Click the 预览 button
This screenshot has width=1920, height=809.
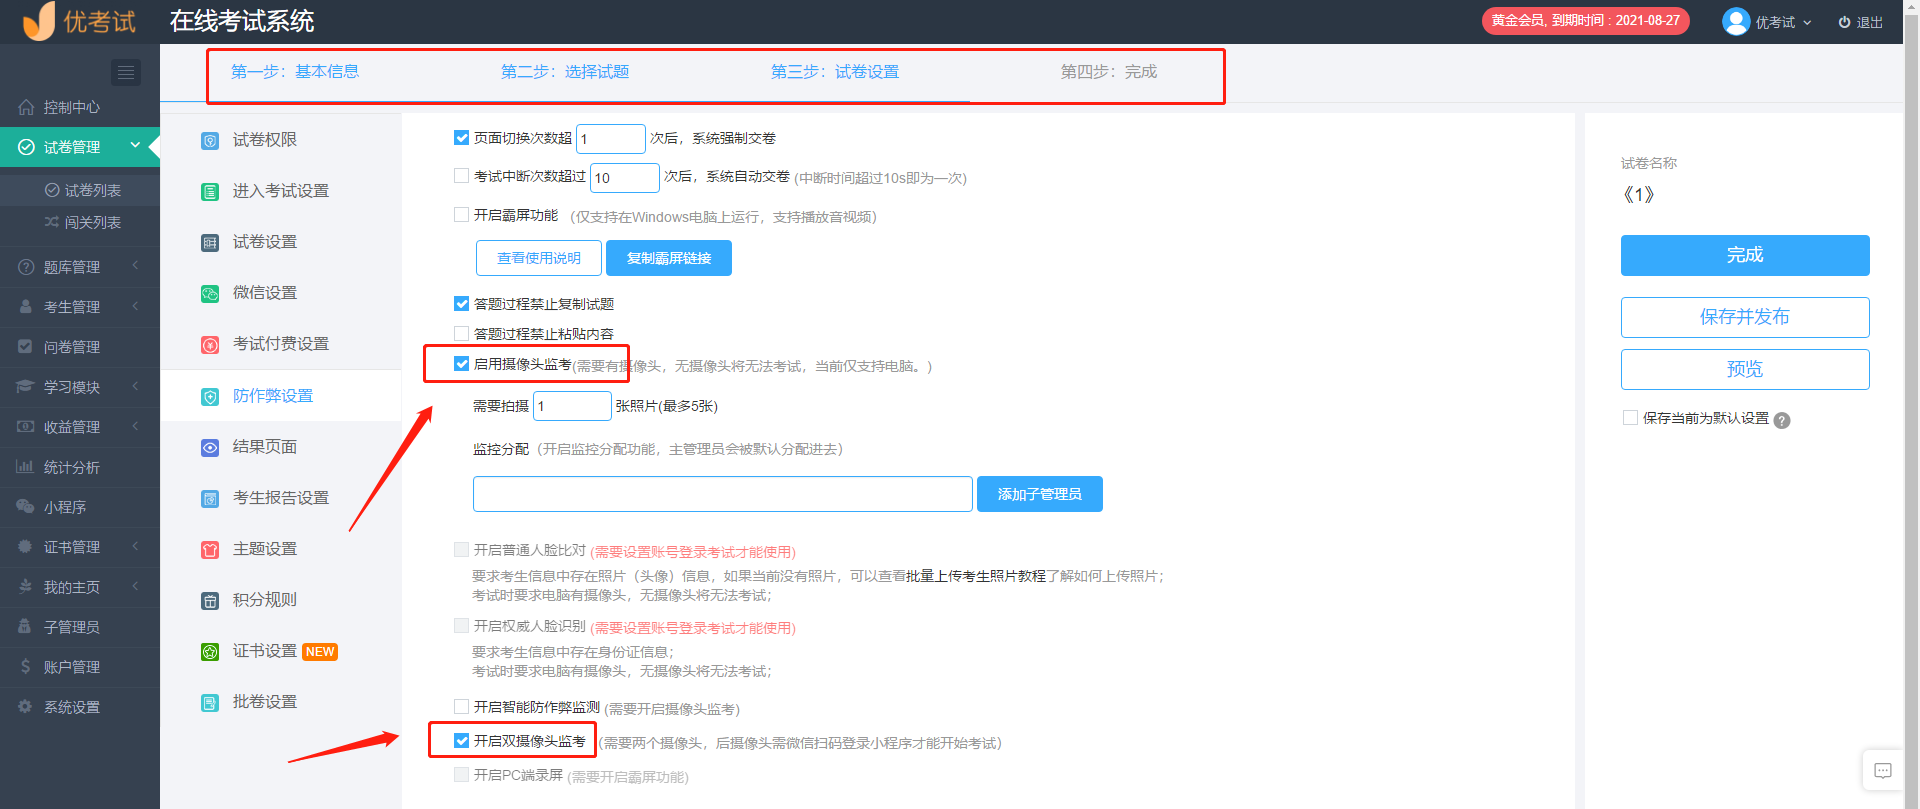pyautogui.click(x=1745, y=369)
